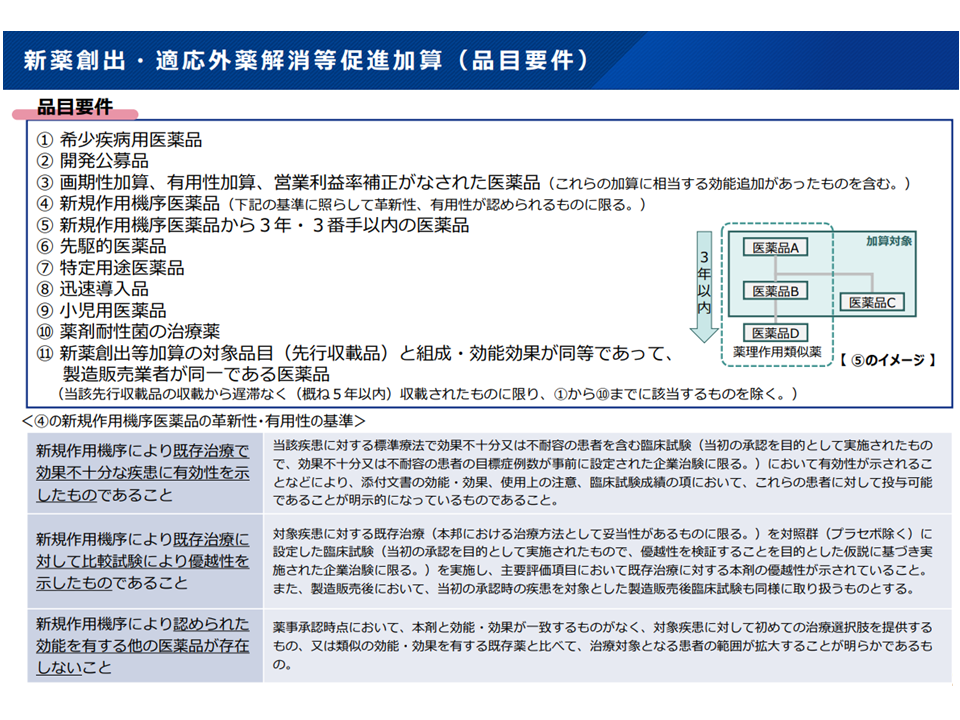Select list item ⑦ 特定用途医薬品
Image resolution: width=960 pixels, height=720 pixels.
coord(110,268)
